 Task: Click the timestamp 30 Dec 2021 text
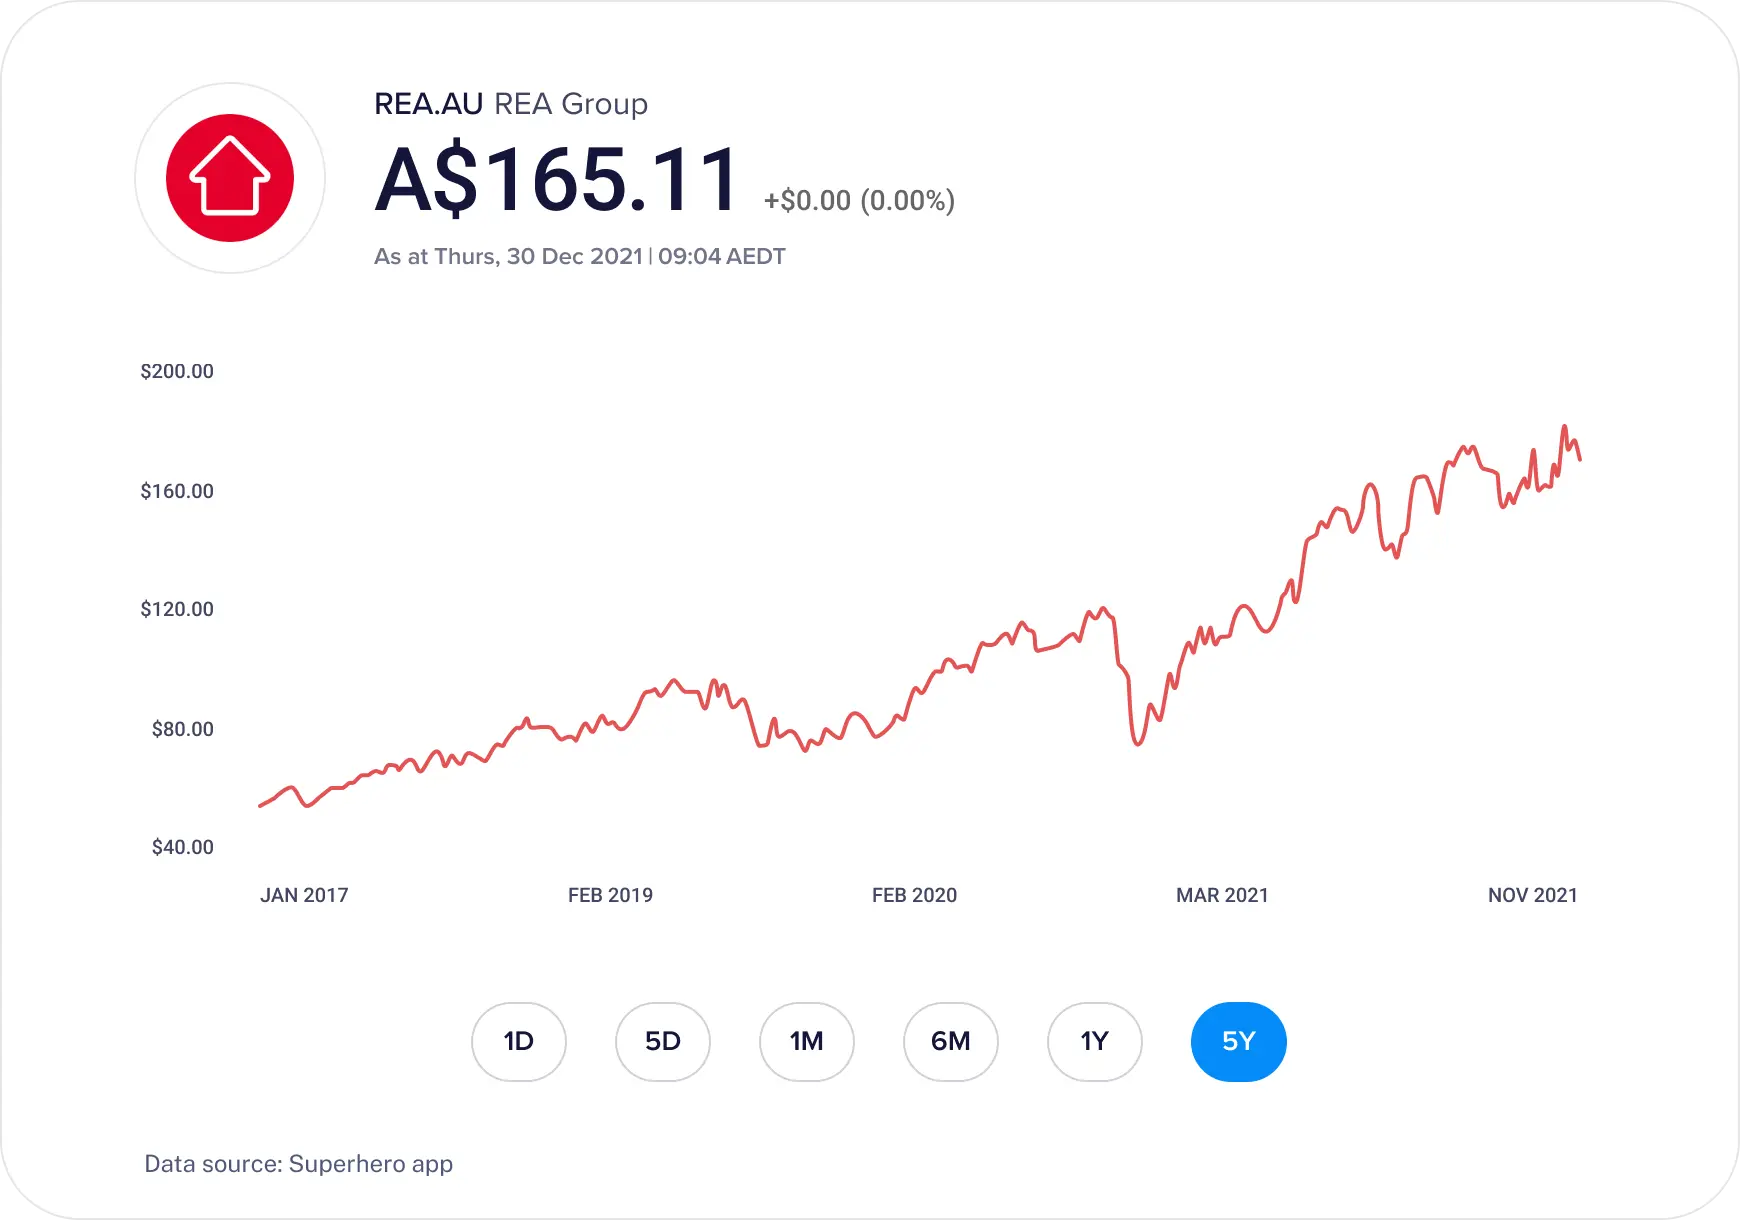tap(575, 256)
